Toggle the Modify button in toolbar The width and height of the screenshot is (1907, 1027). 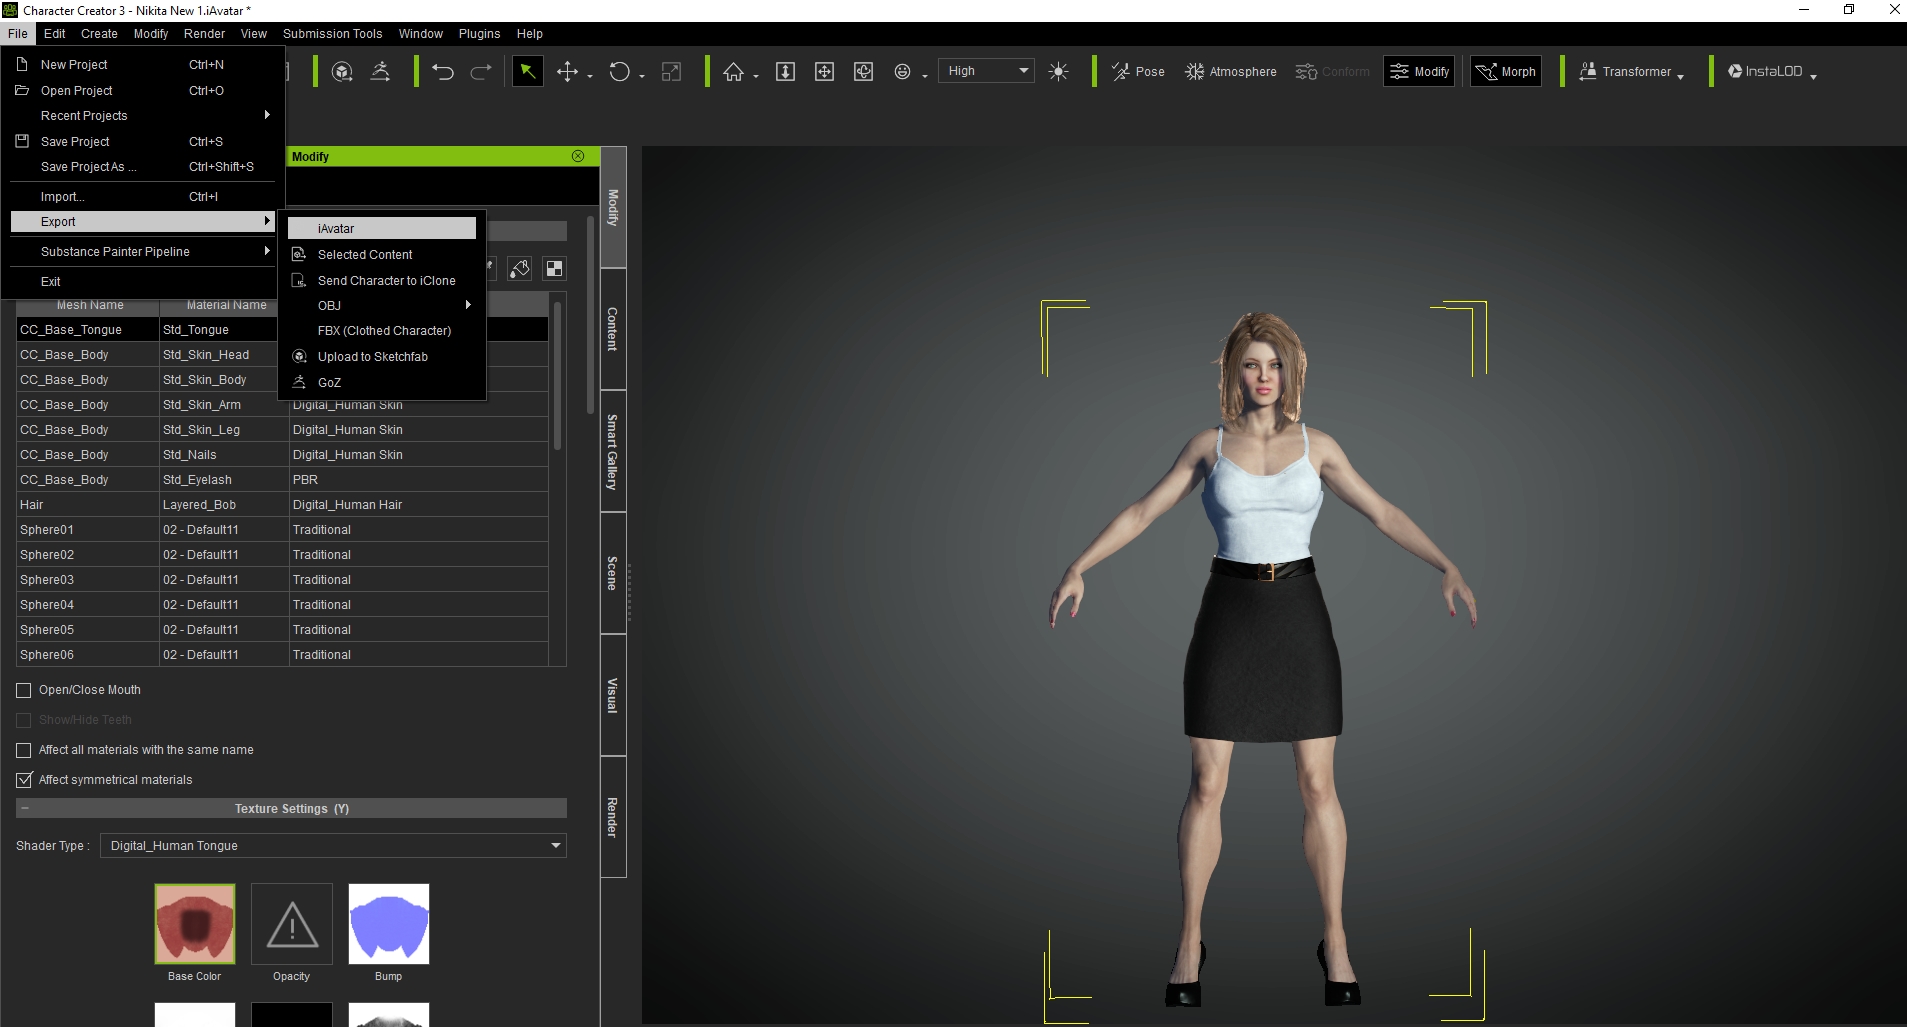pos(1419,71)
